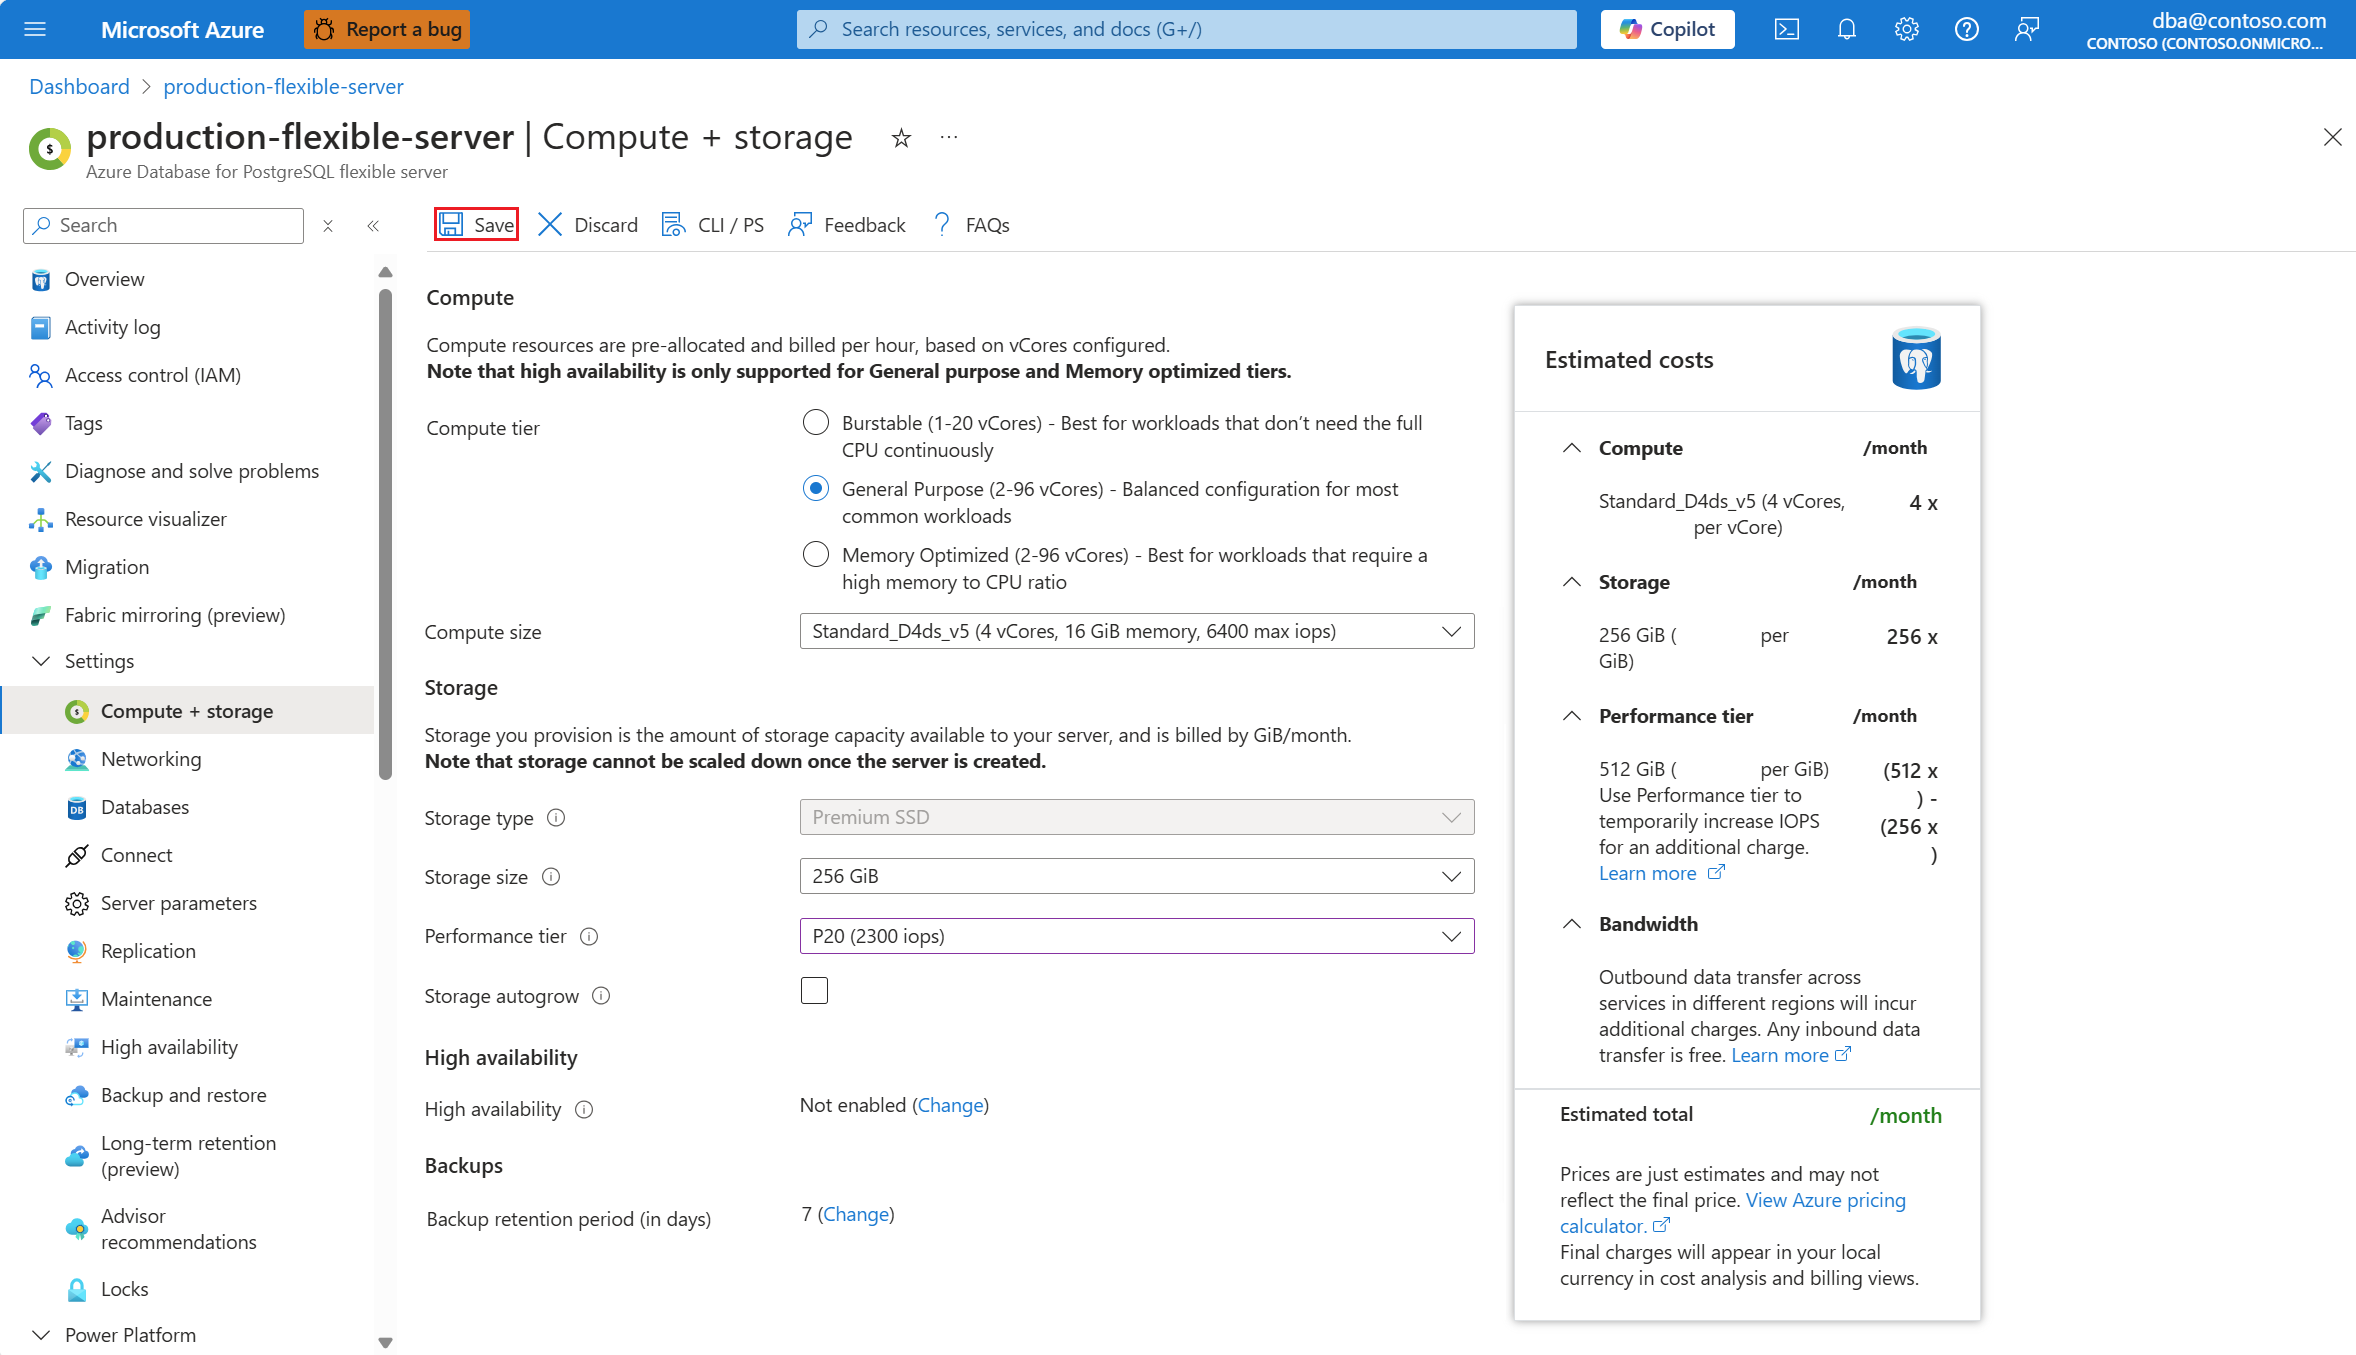Click the CLI / PS toolbar icon
The width and height of the screenshot is (2356, 1355).
(674, 224)
